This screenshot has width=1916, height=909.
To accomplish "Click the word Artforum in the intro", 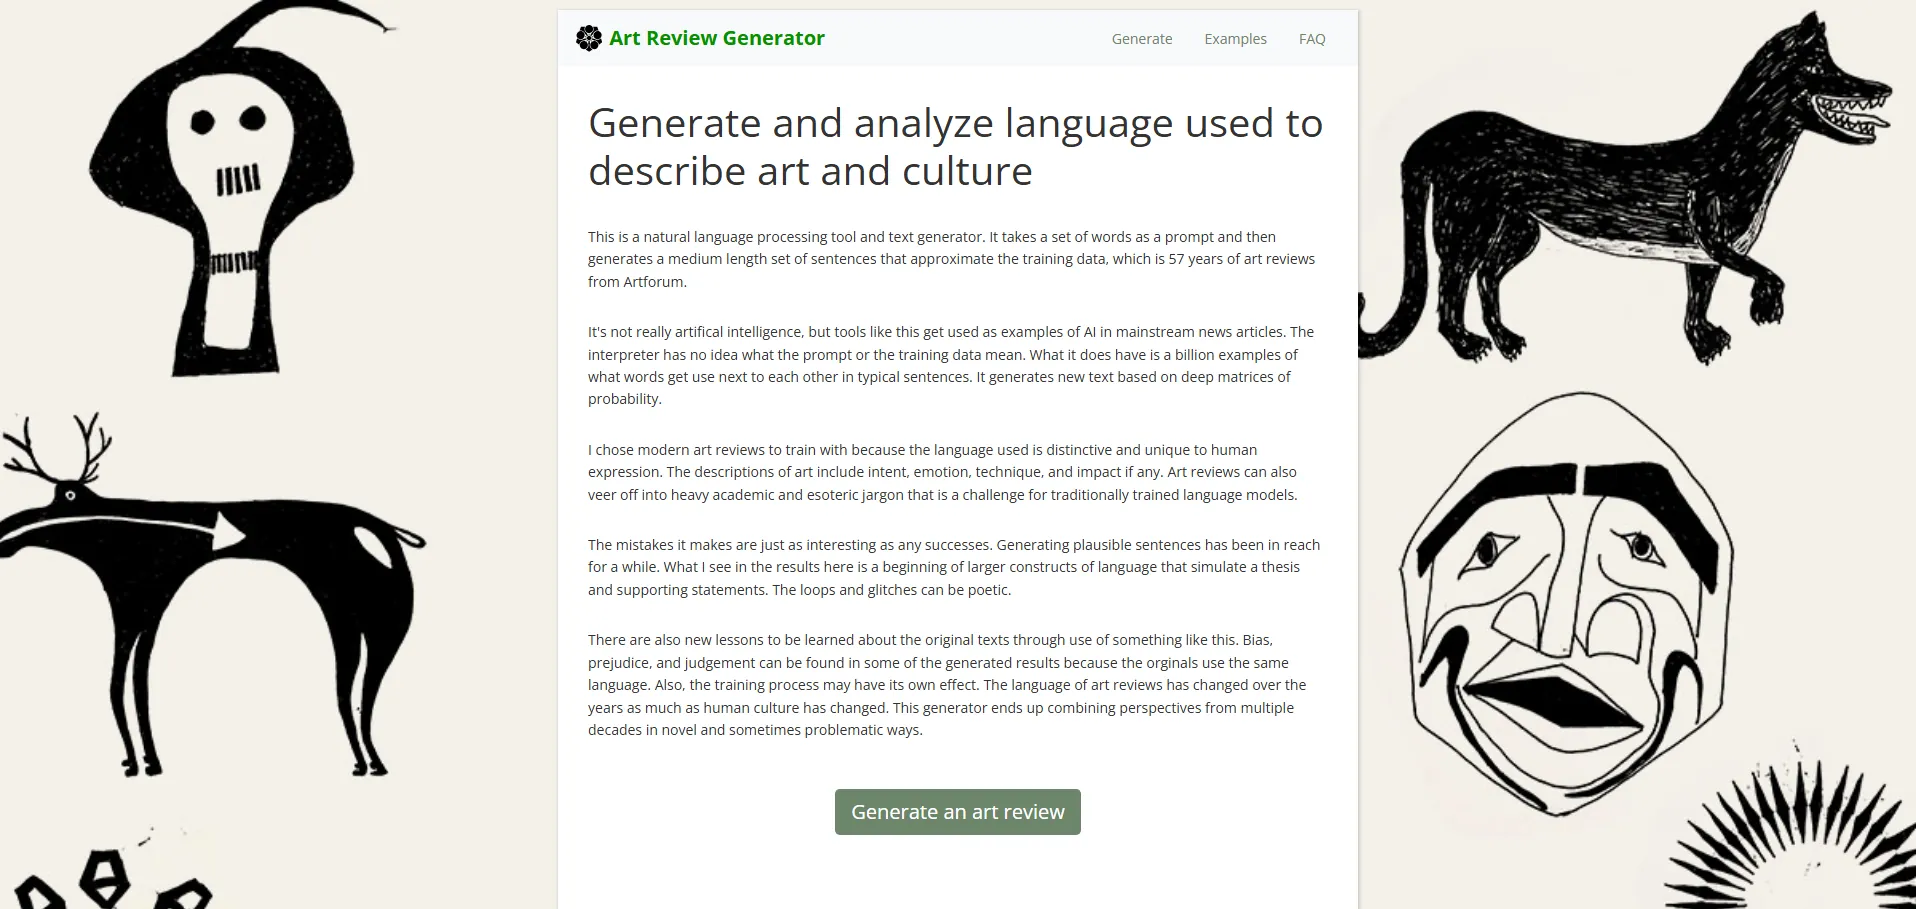I will click(654, 282).
